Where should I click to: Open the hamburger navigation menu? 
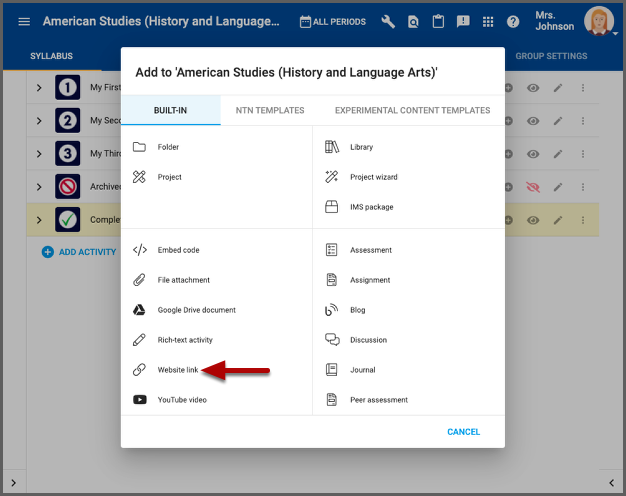(x=24, y=22)
